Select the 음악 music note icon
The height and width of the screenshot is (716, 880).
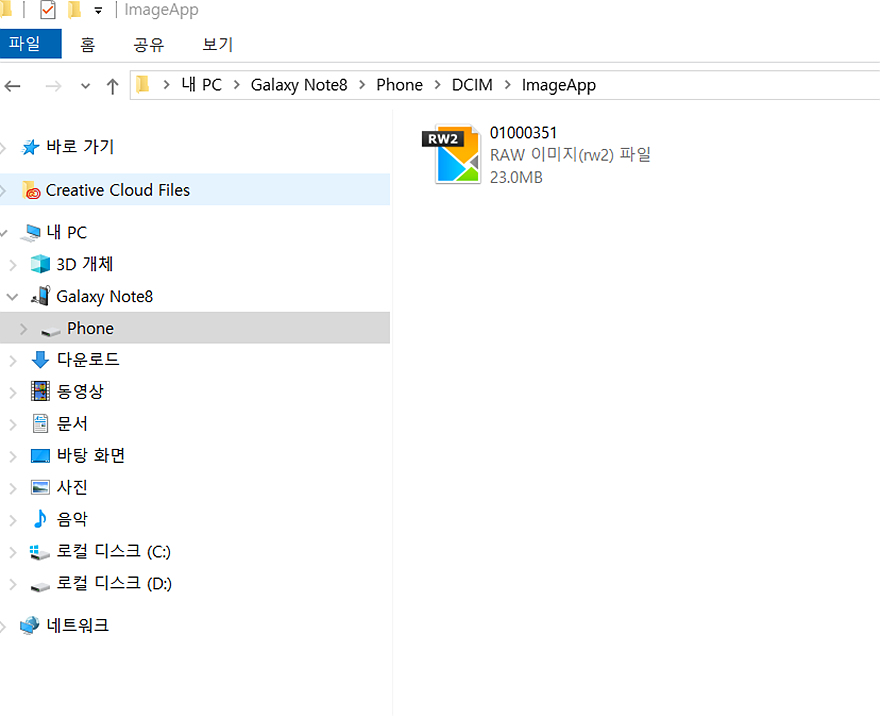pyautogui.click(x=40, y=519)
